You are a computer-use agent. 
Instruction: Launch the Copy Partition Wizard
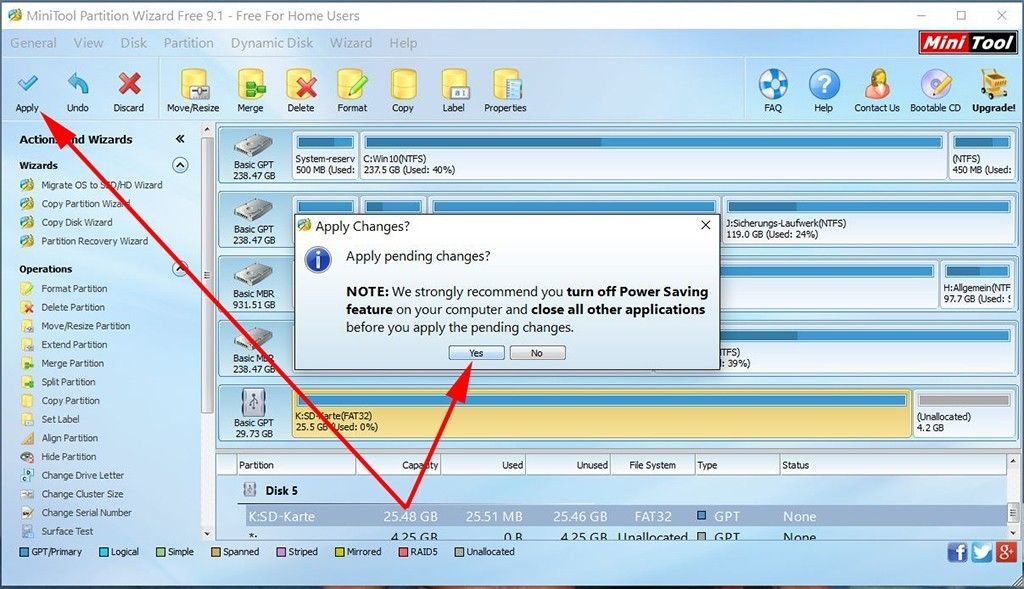coord(86,204)
